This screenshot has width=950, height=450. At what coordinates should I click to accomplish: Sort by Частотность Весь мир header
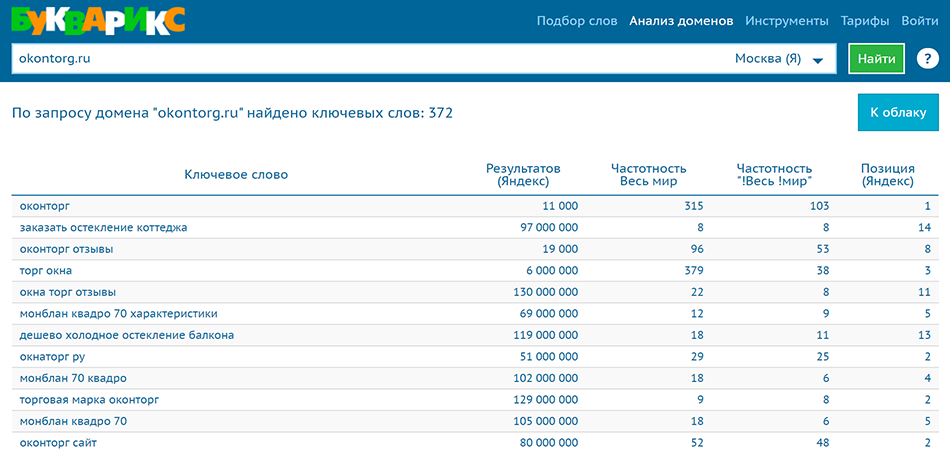[648, 175]
